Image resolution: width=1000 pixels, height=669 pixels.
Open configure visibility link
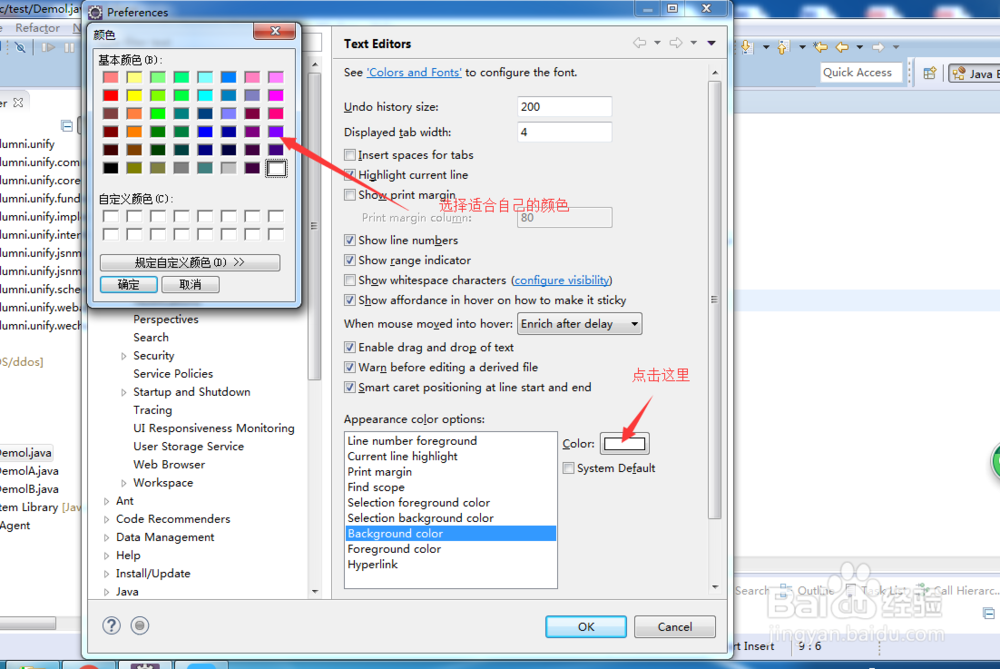pyautogui.click(x=561, y=280)
